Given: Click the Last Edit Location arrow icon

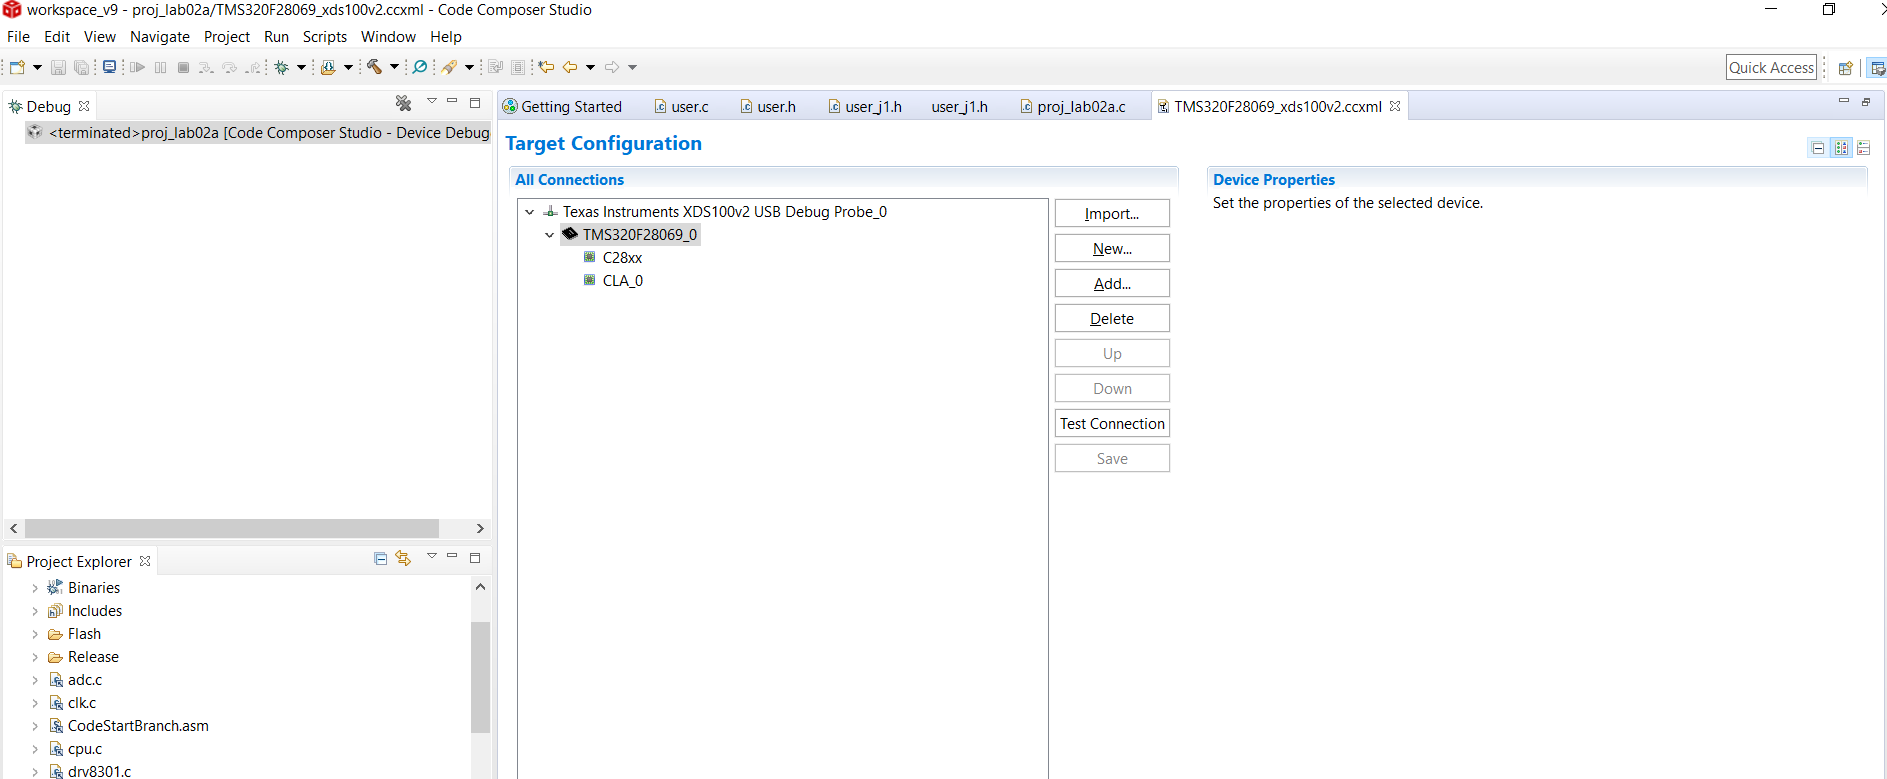Looking at the screenshot, I should 546,67.
